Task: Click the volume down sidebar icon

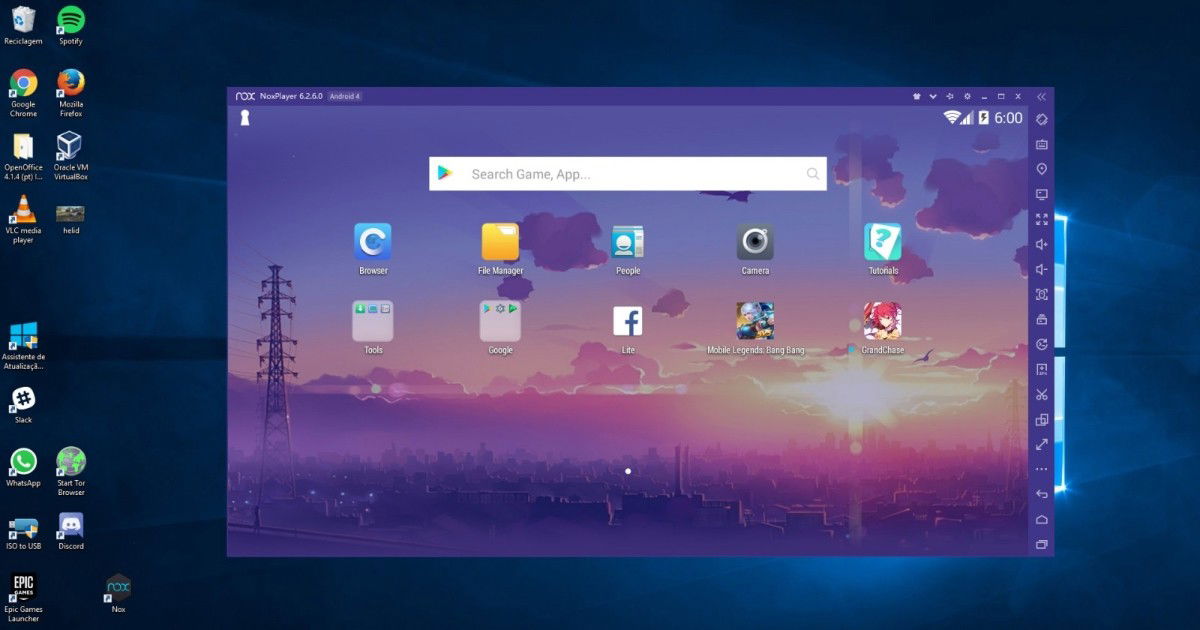Action: 1041,269
